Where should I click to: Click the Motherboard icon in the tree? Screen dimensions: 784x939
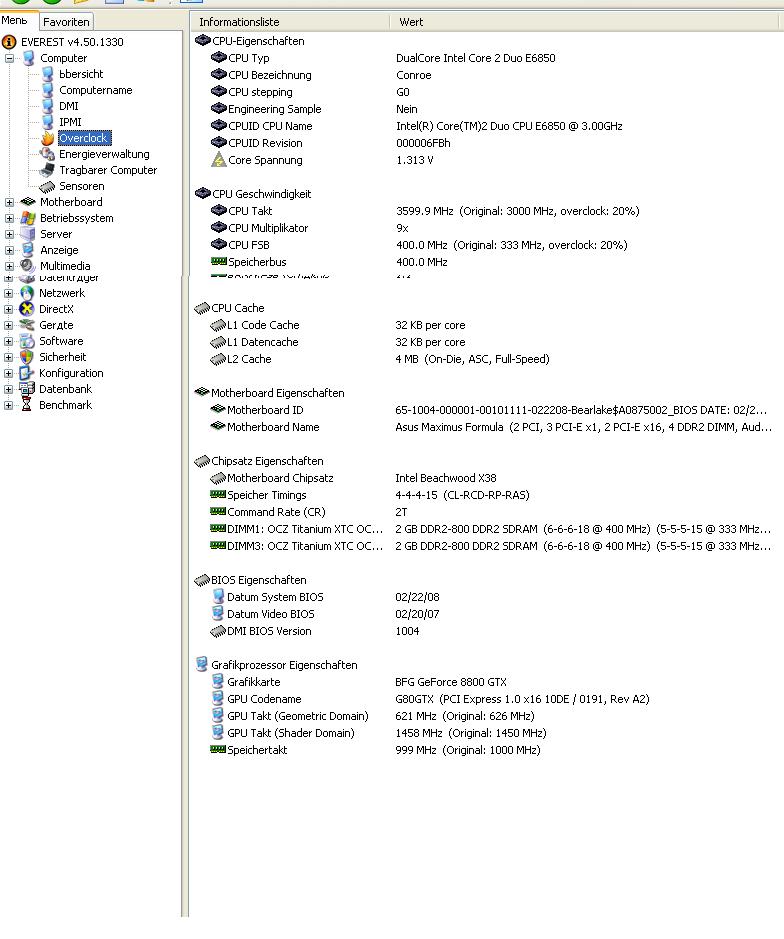click(x=28, y=202)
